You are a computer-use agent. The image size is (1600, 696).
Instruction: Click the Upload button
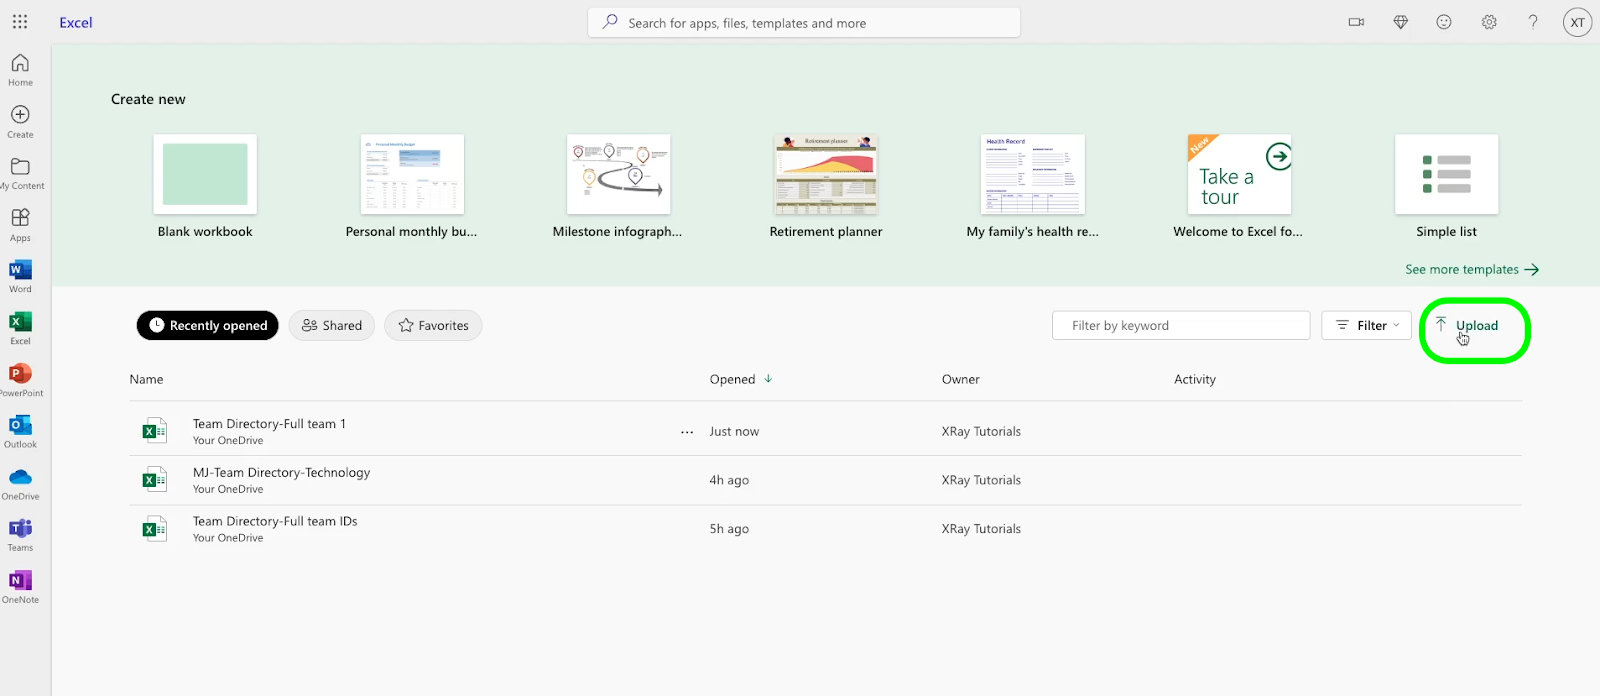pyautogui.click(x=1468, y=325)
